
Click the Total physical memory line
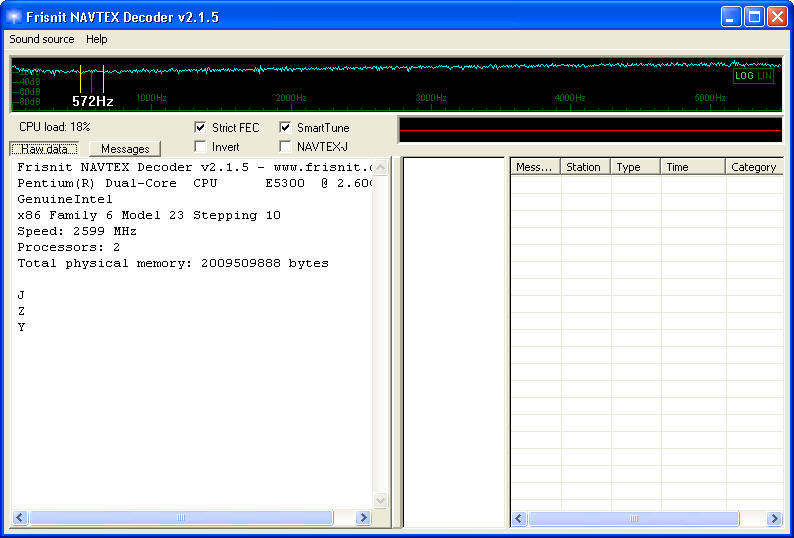click(173, 263)
